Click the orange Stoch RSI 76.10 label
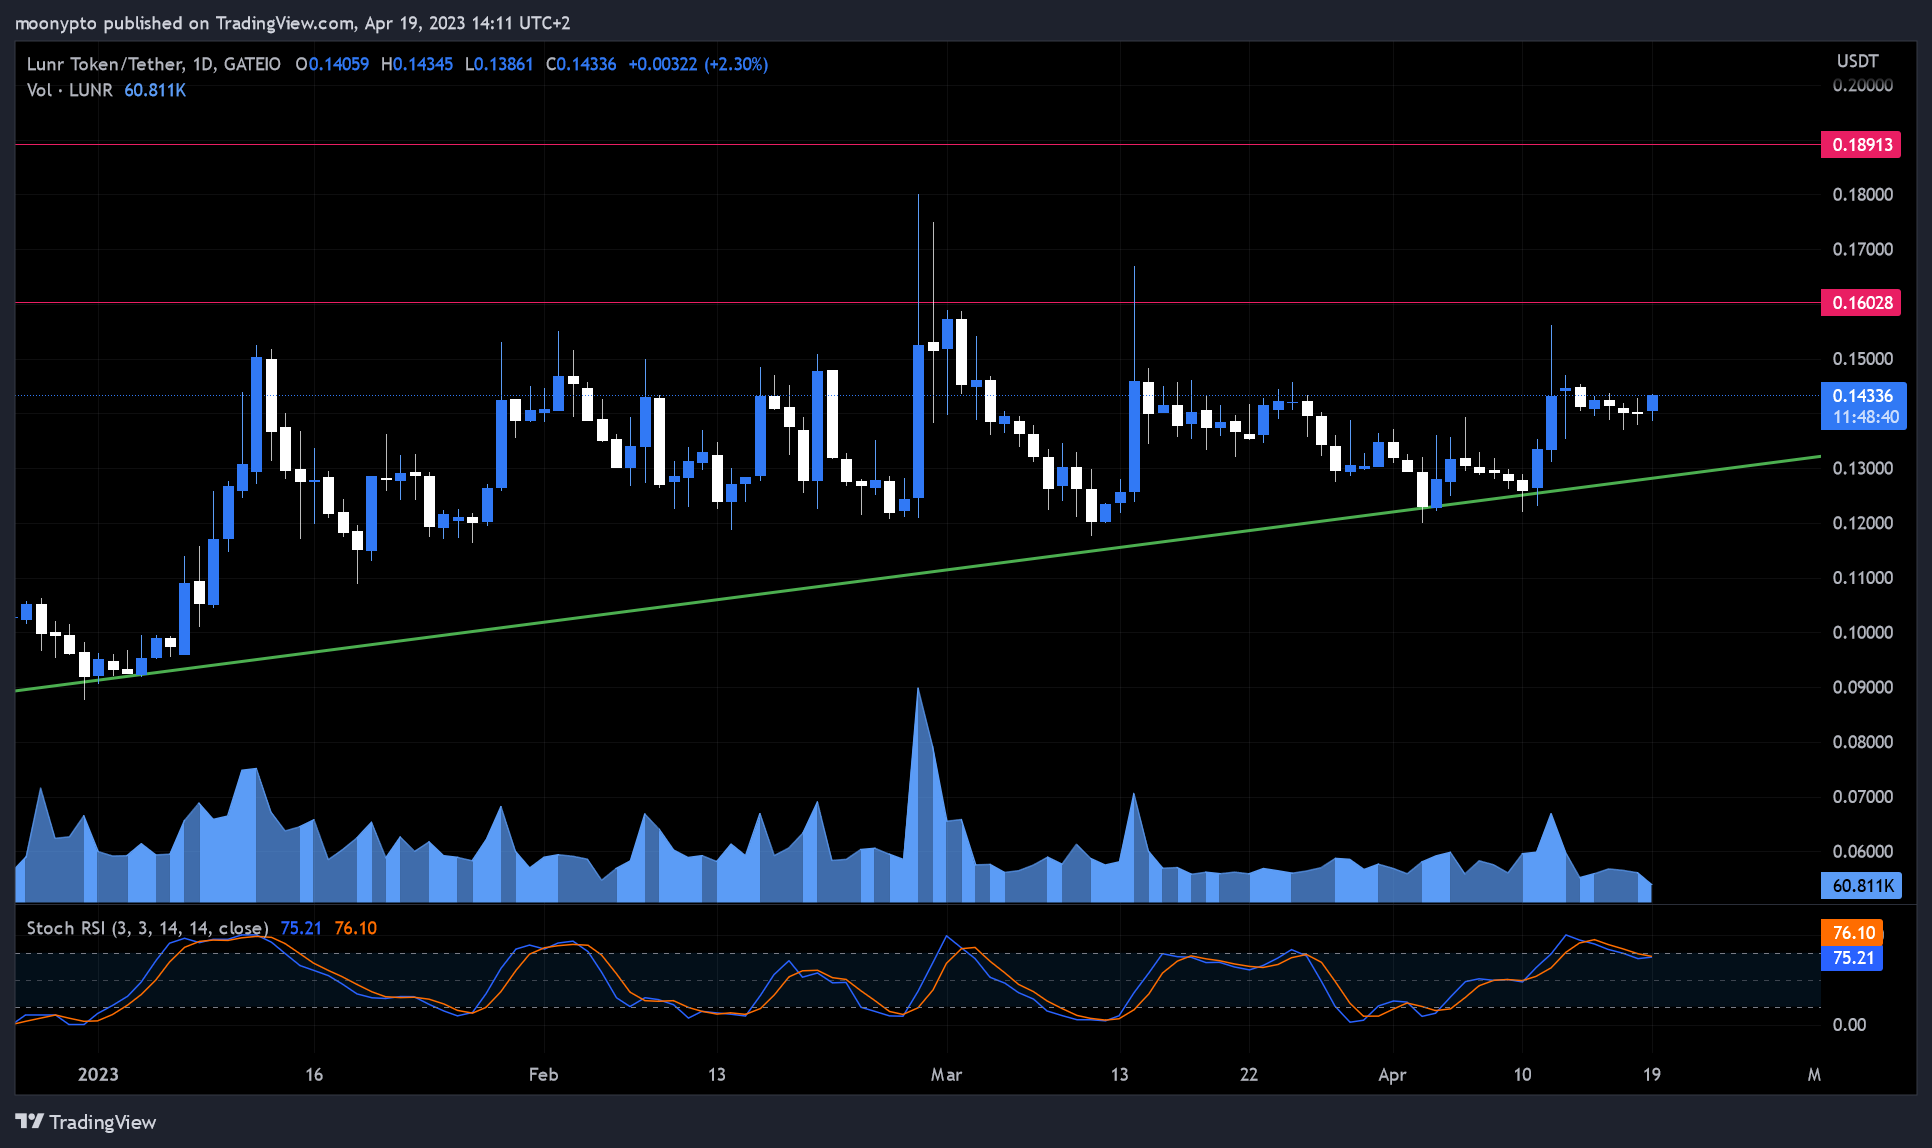This screenshot has width=1932, height=1148. click(x=1852, y=933)
